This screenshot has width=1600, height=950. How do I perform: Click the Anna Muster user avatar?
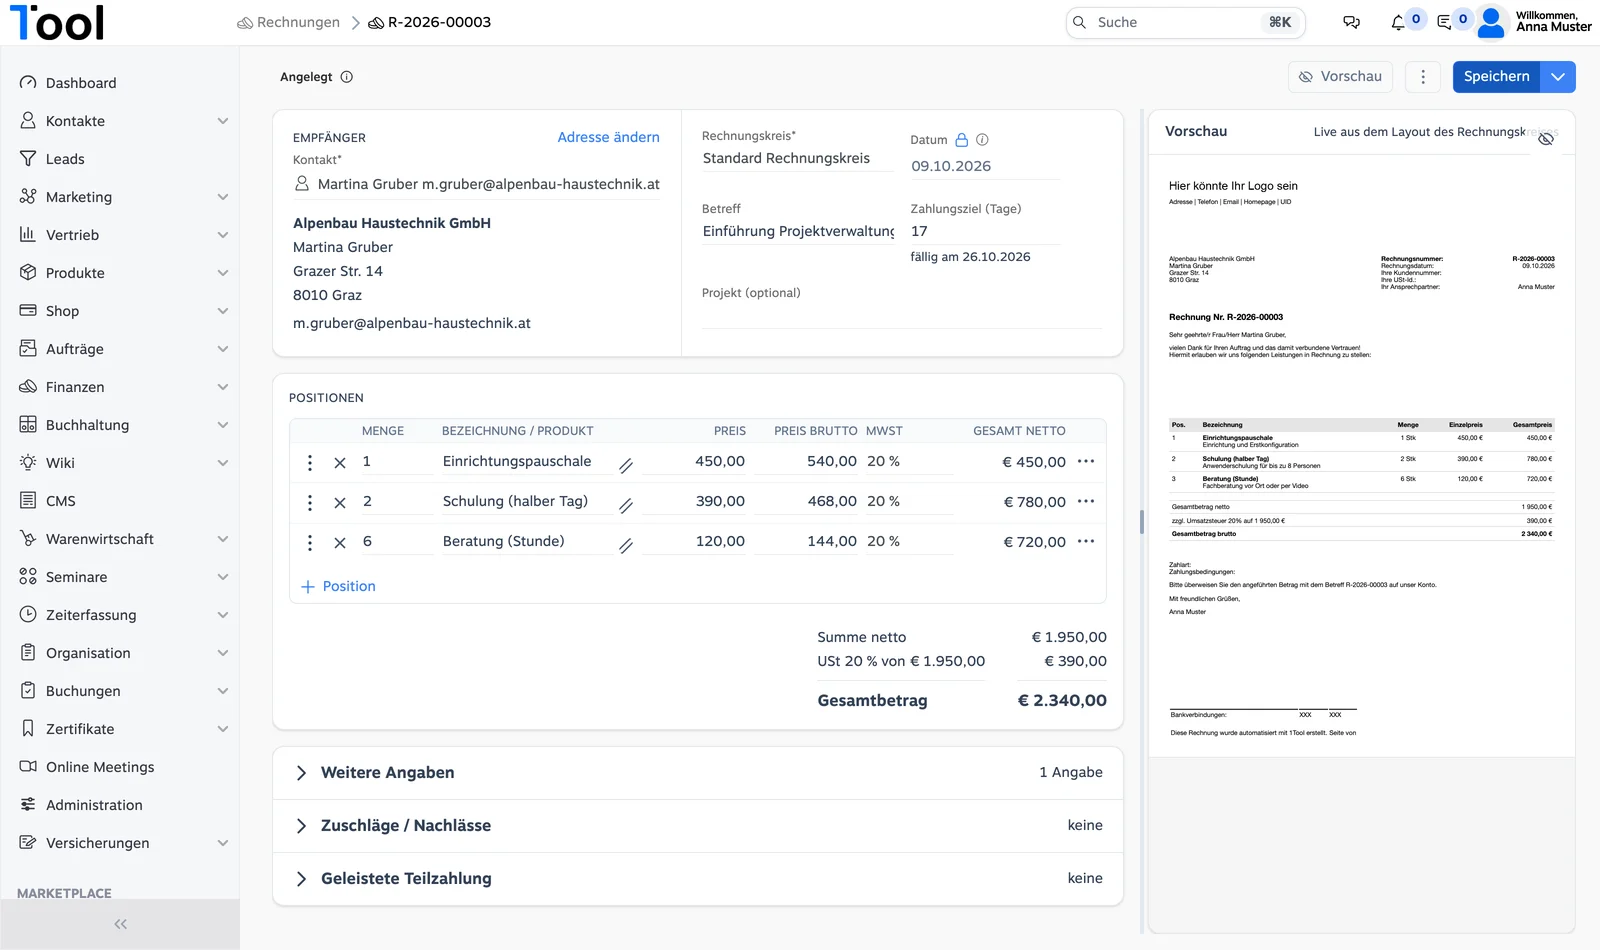[1491, 22]
